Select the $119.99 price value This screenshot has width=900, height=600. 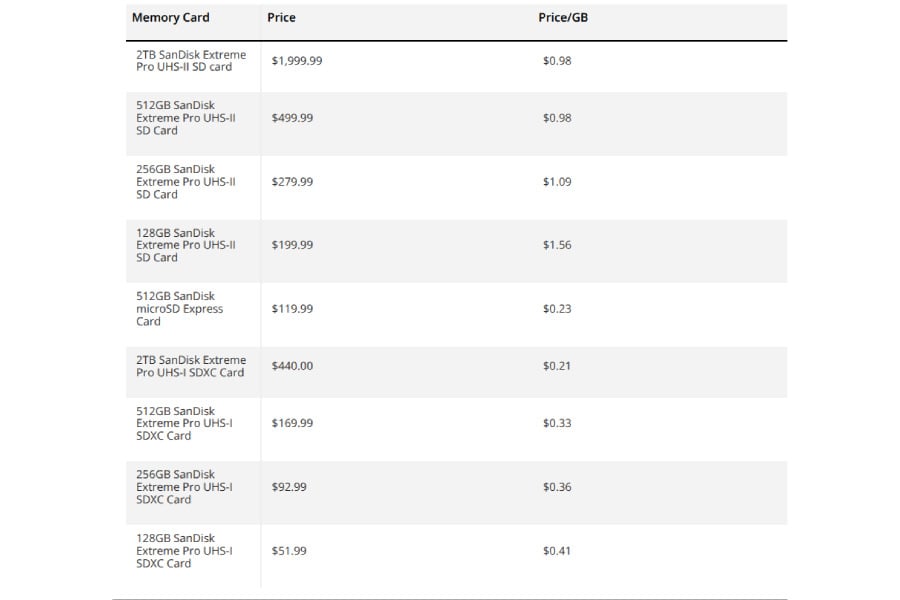(292, 309)
